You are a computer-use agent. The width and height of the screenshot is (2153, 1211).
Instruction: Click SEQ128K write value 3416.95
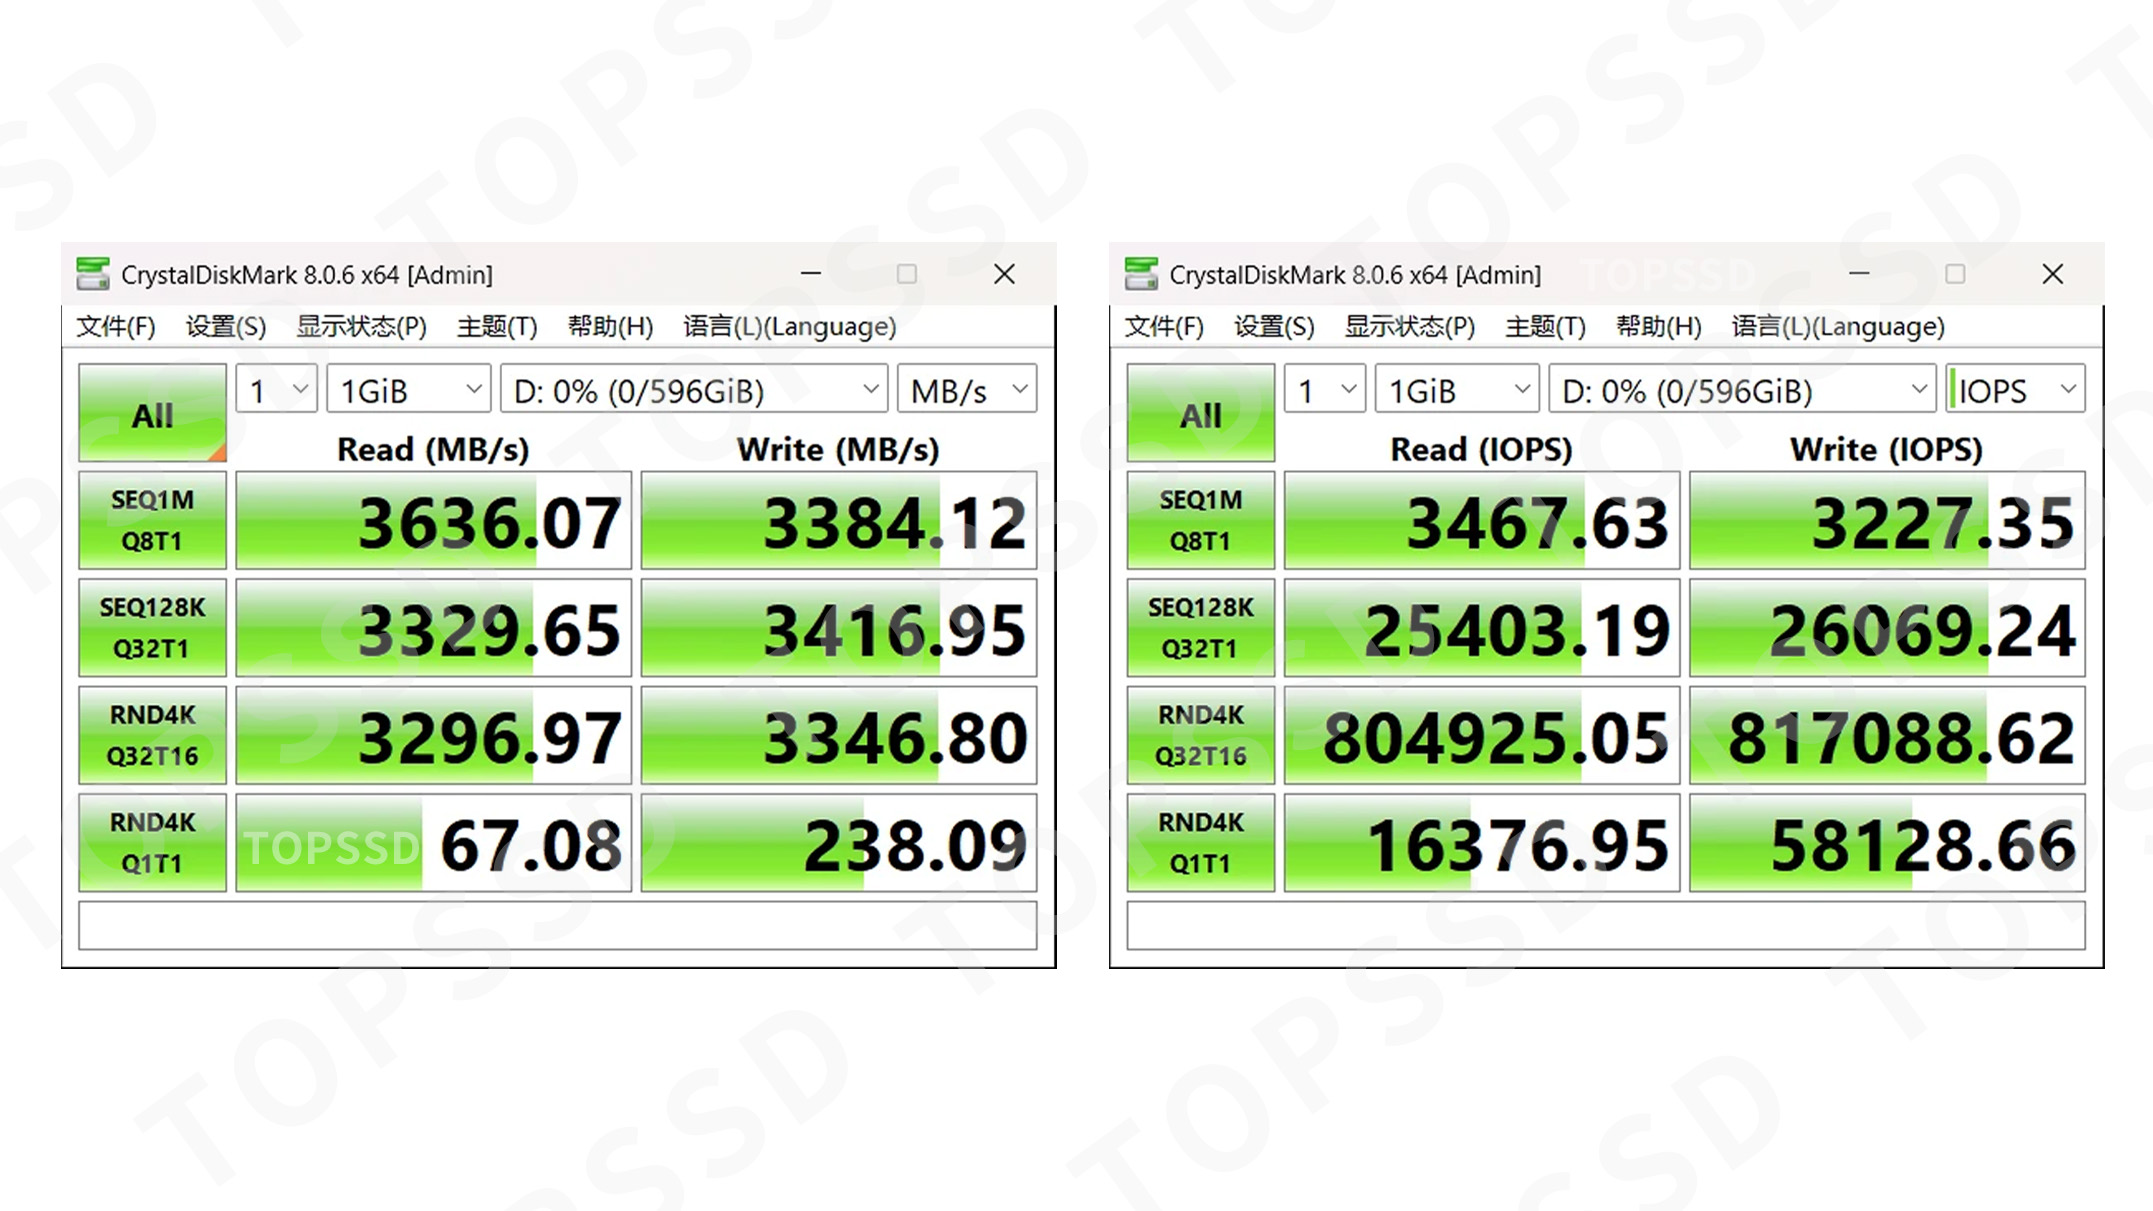tap(839, 628)
